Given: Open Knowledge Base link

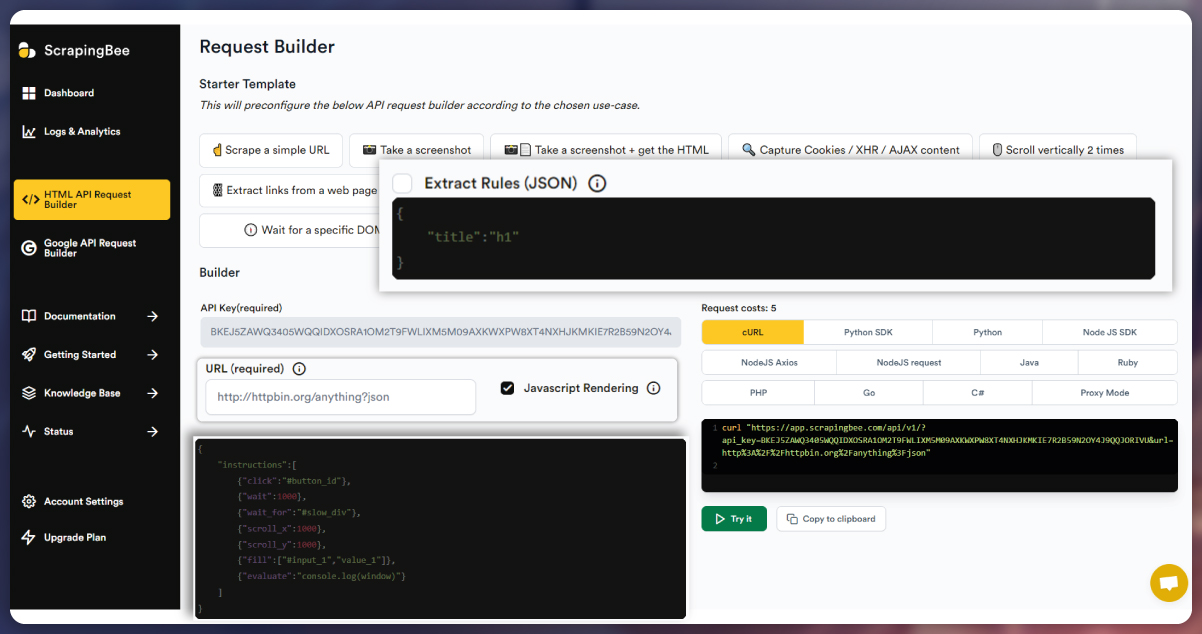Looking at the screenshot, I should coord(82,393).
